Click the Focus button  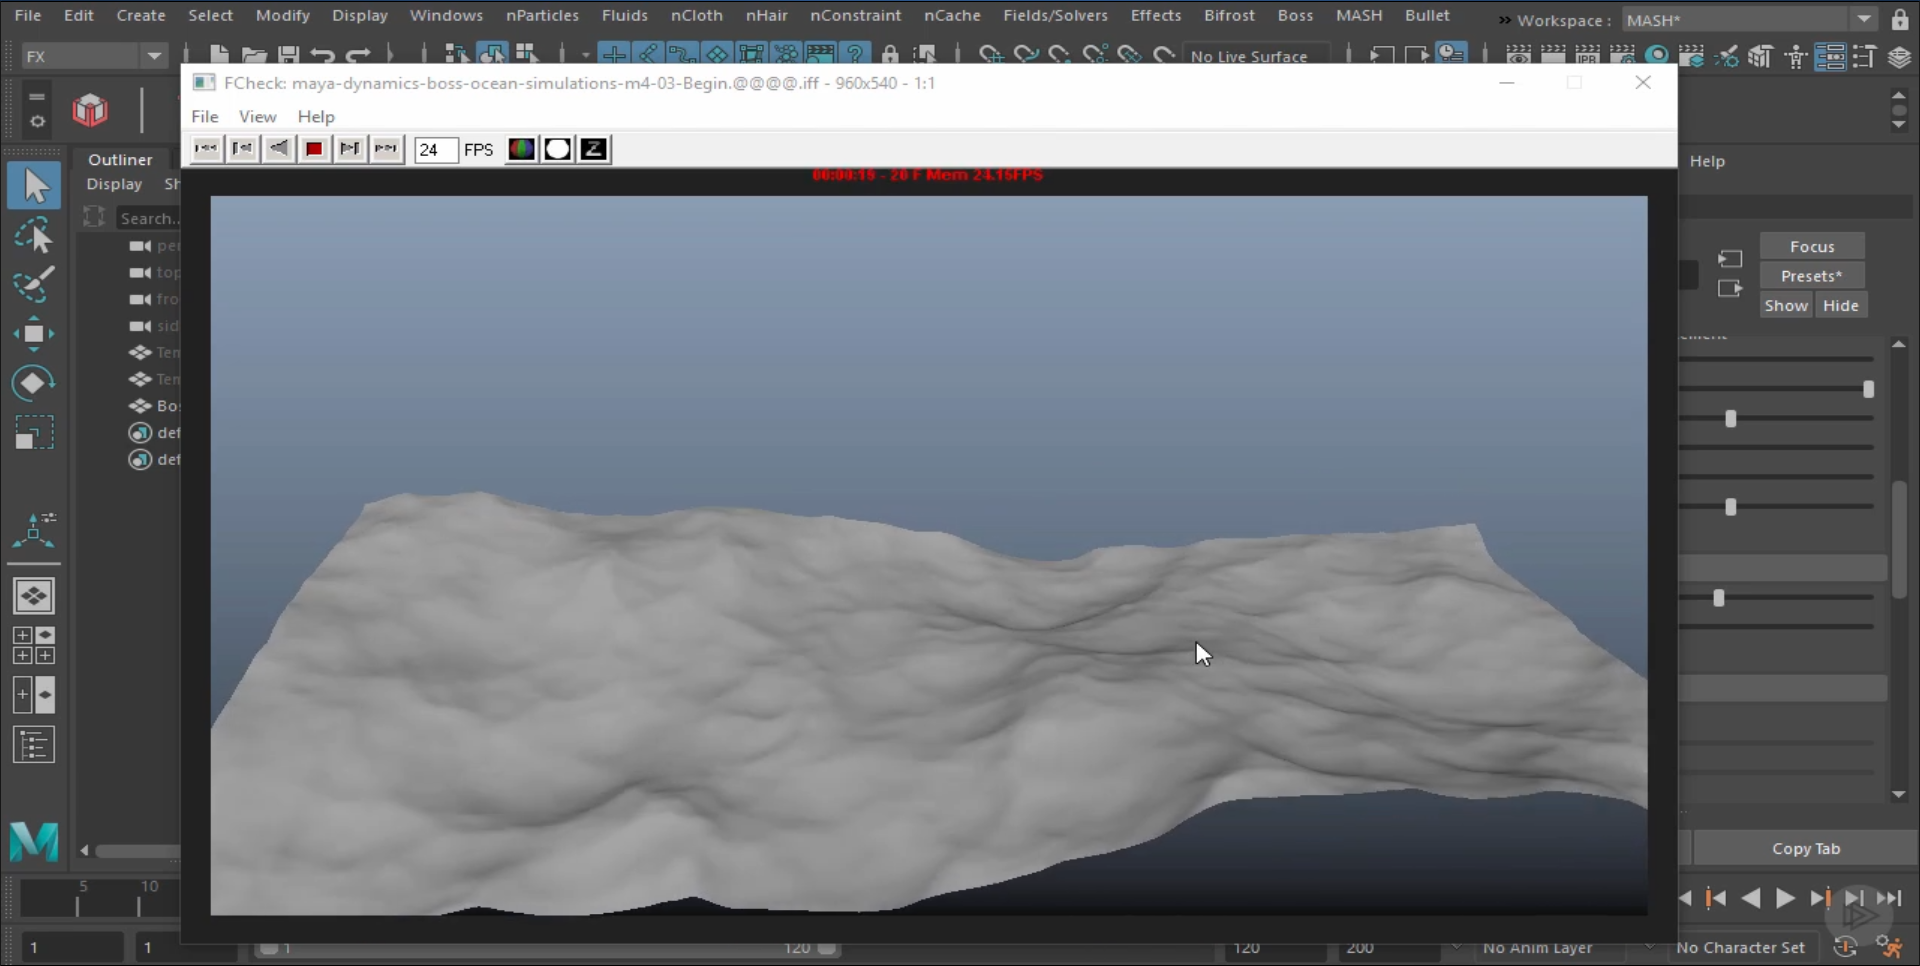pyautogui.click(x=1812, y=246)
